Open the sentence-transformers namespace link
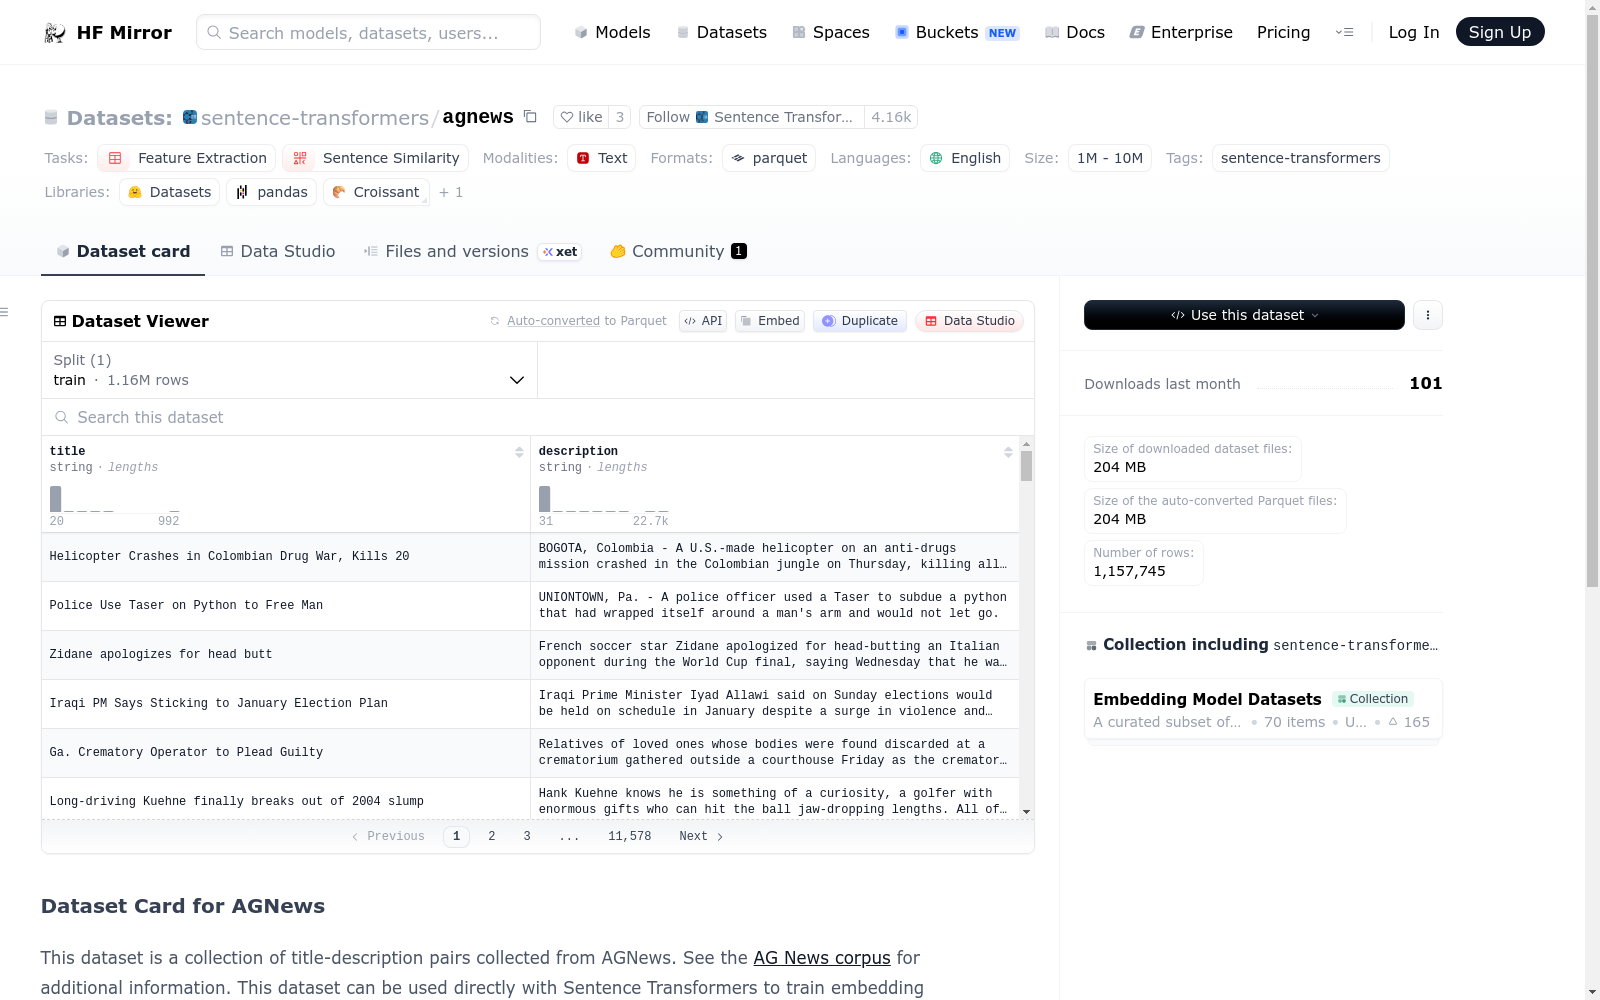 coord(315,118)
